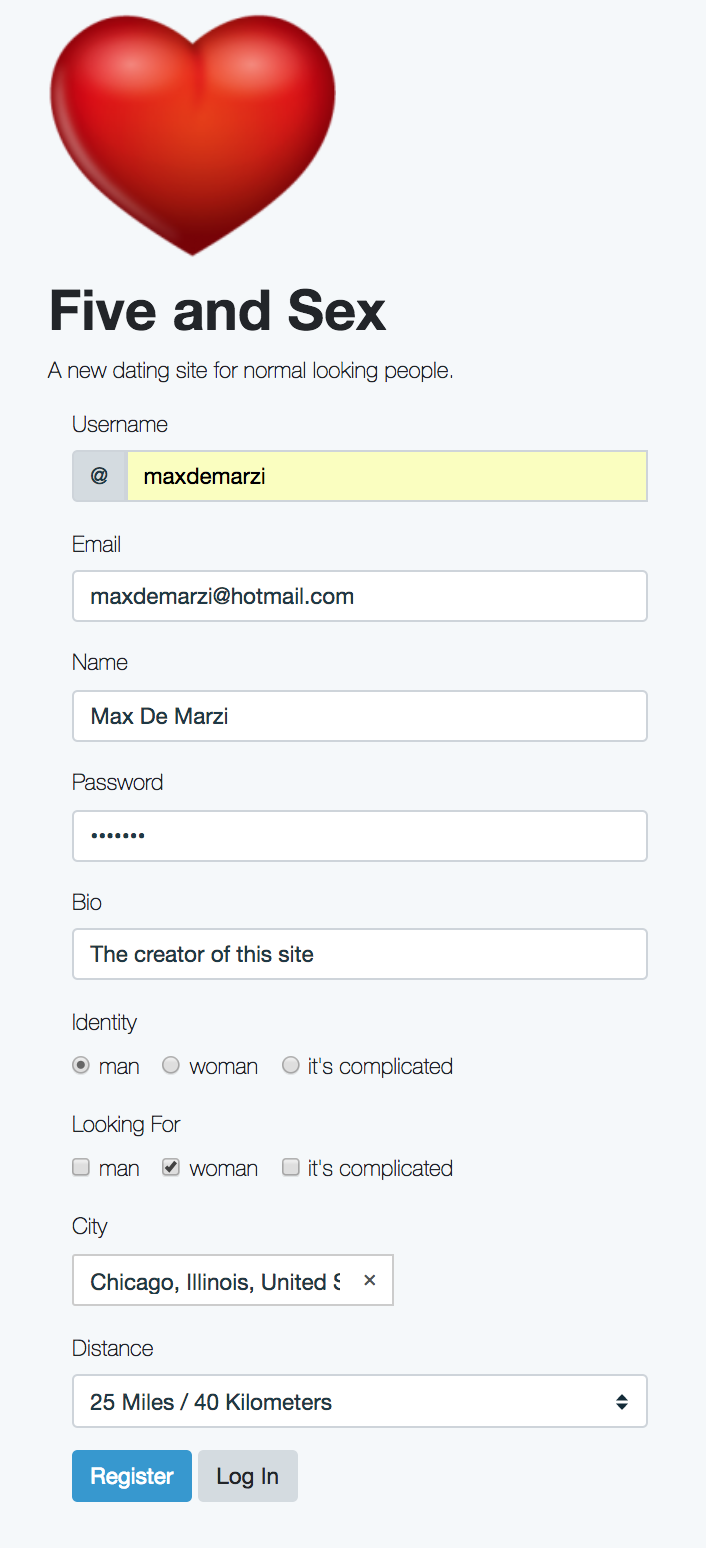
Task: Click the Name field with Max De Marzi
Action: 359,716
